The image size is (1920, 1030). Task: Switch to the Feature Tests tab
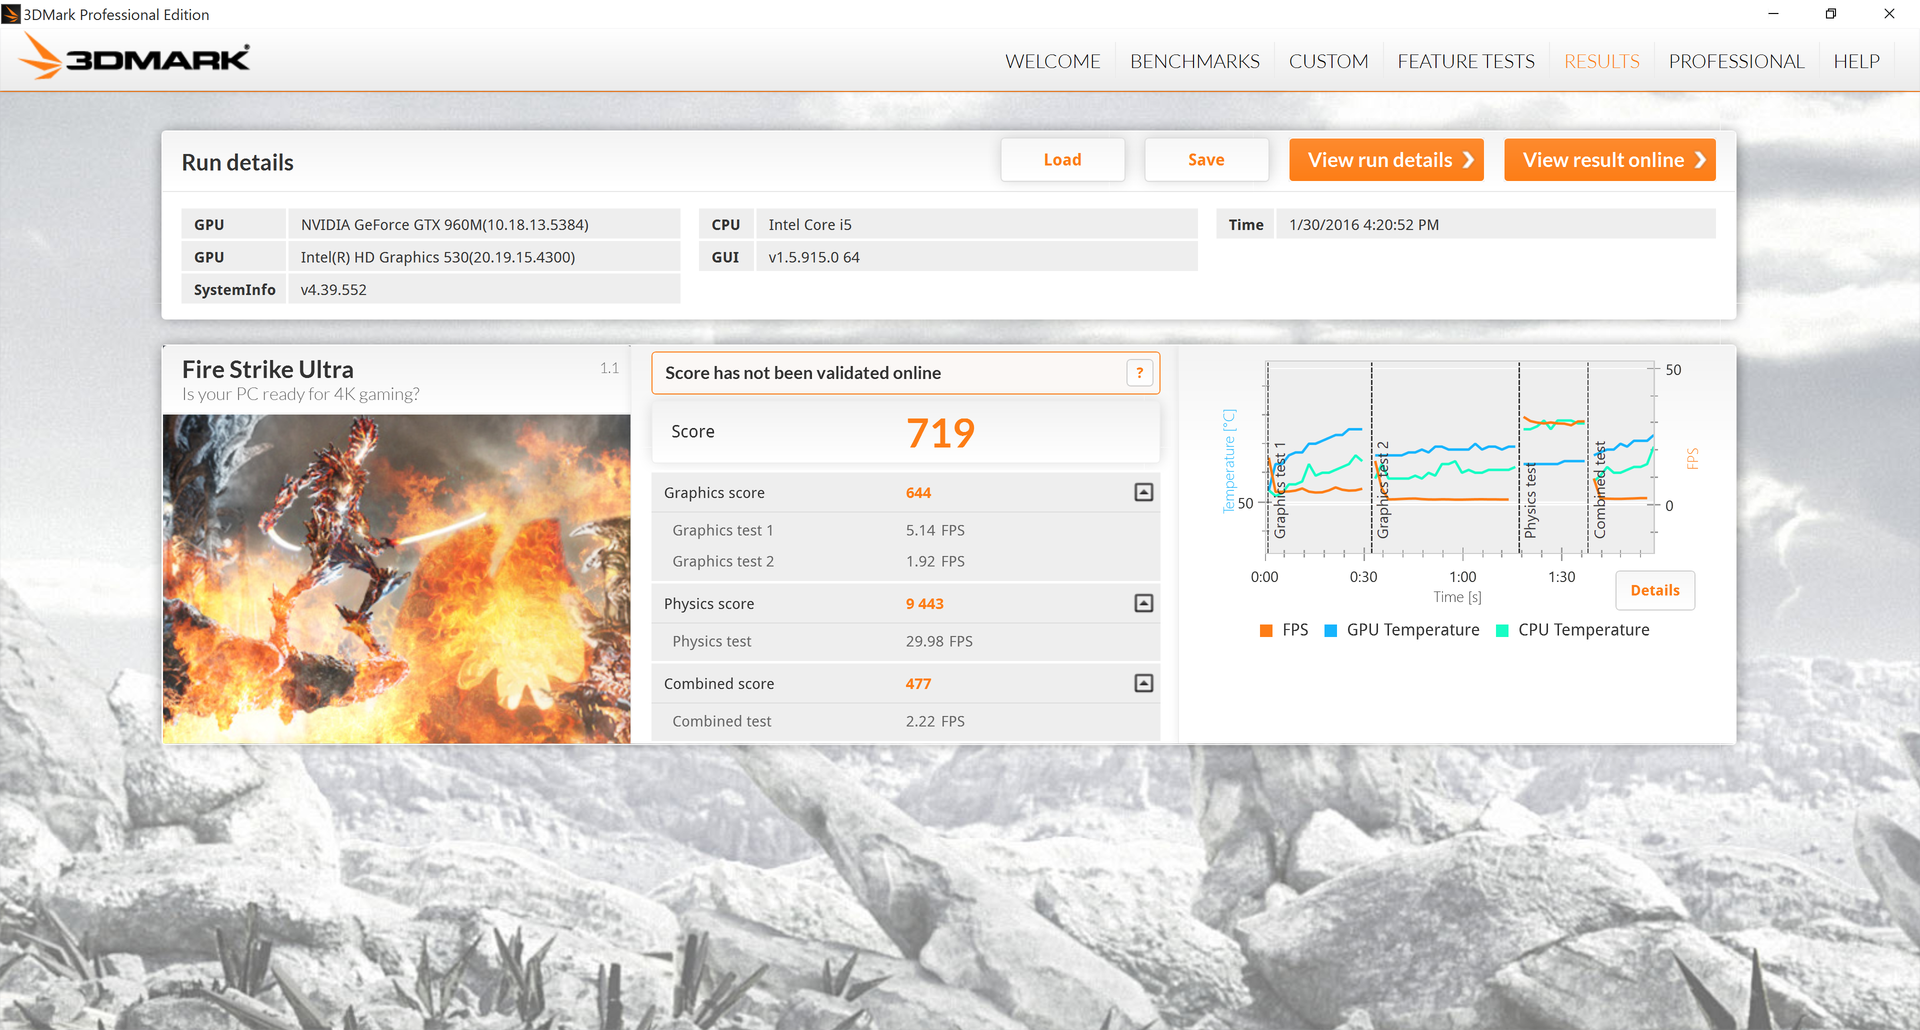coord(1466,61)
